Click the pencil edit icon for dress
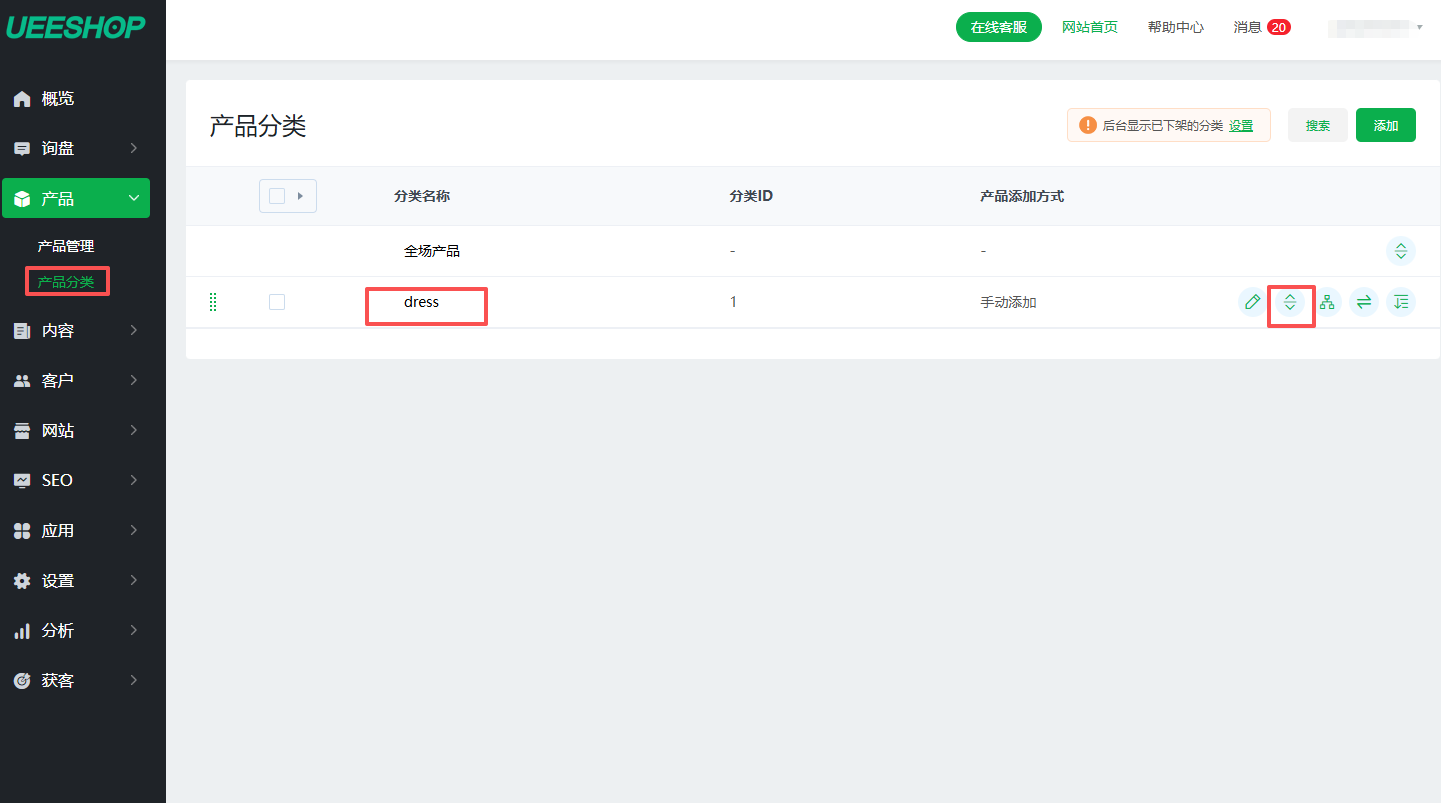The width and height of the screenshot is (1441, 803). click(x=1252, y=302)
